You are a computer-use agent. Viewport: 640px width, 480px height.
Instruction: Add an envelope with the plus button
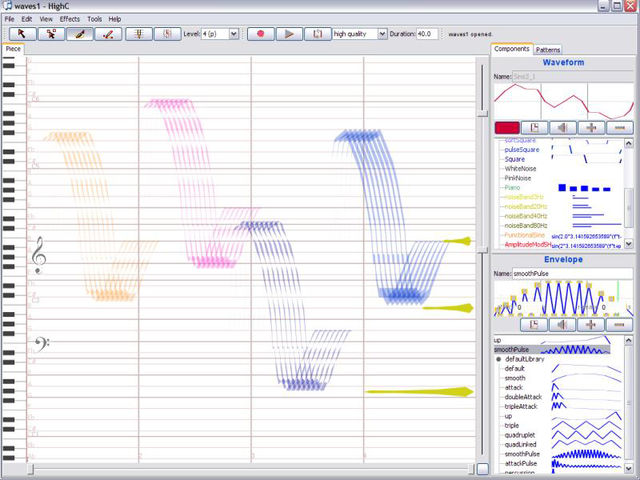[591, 325]
